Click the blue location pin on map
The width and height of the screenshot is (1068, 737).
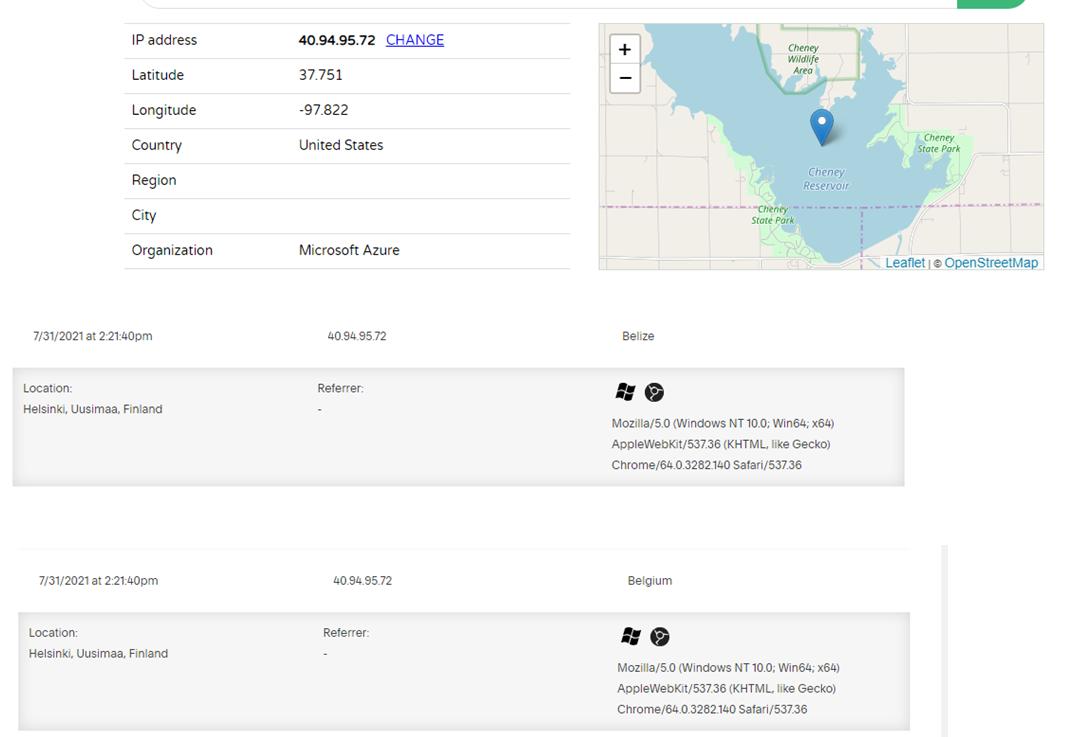tap(821, 127)
